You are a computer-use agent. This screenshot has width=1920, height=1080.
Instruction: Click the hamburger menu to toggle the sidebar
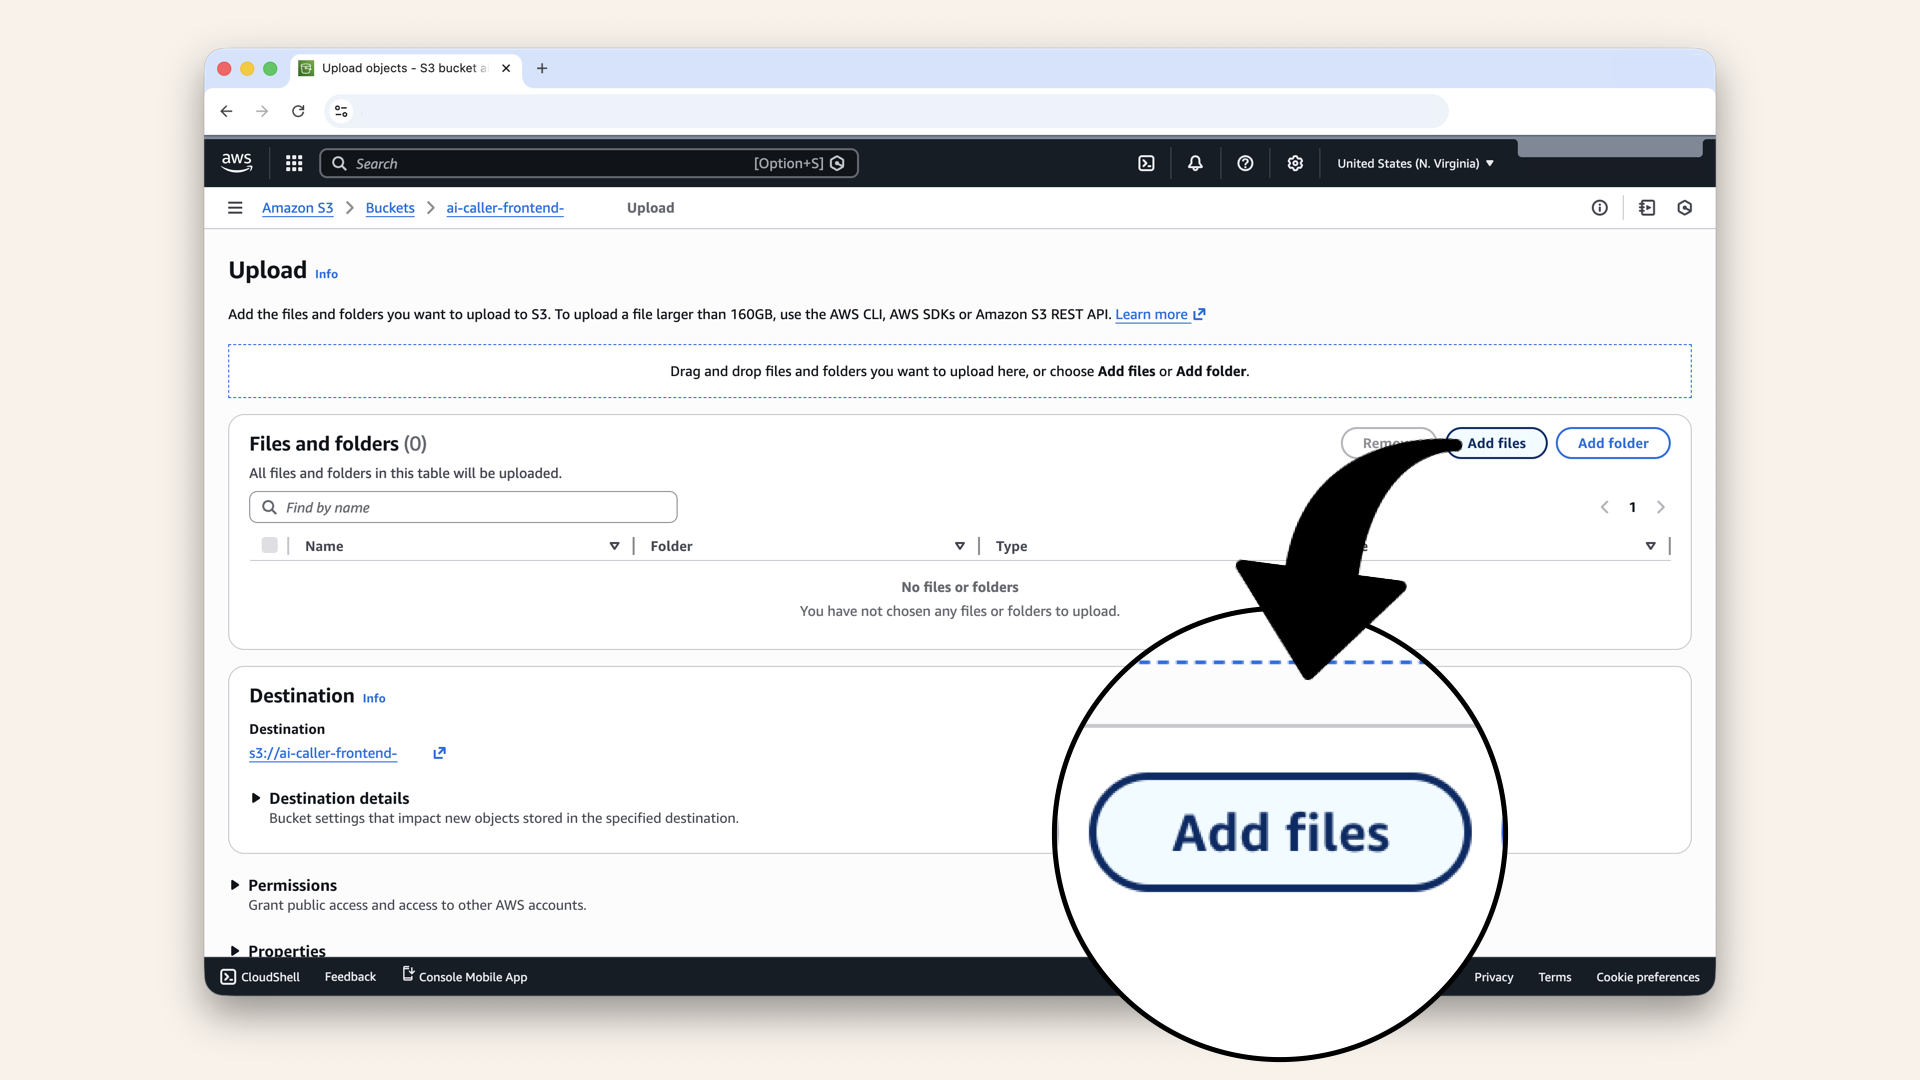(235, 208)
